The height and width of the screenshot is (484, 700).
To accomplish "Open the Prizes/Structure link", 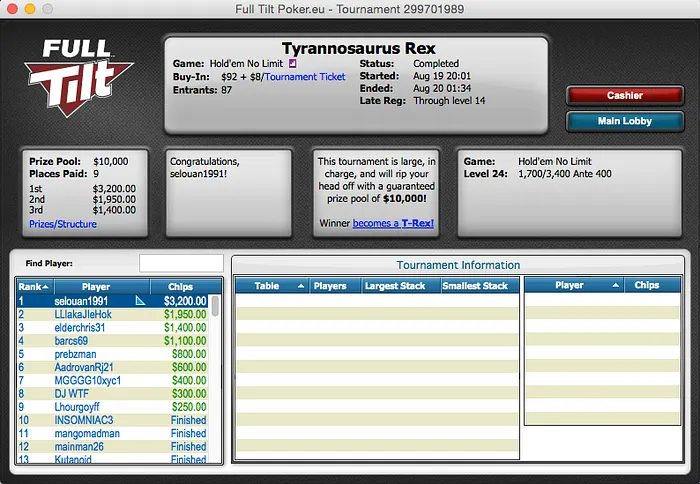I will click(x=63, y=224).
